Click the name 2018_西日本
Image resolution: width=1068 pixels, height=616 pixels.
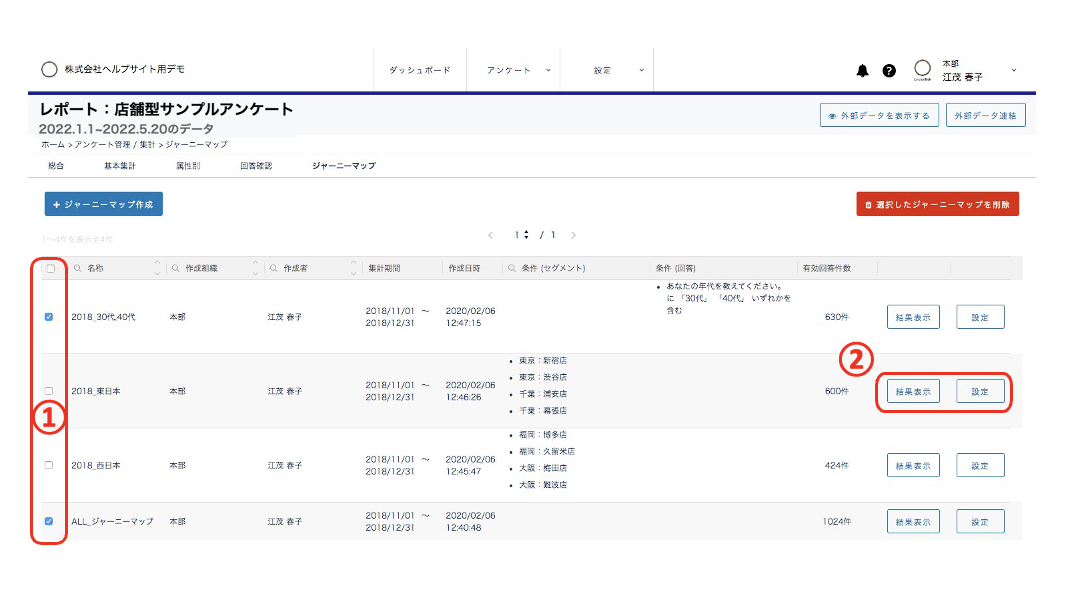[96, 465]
